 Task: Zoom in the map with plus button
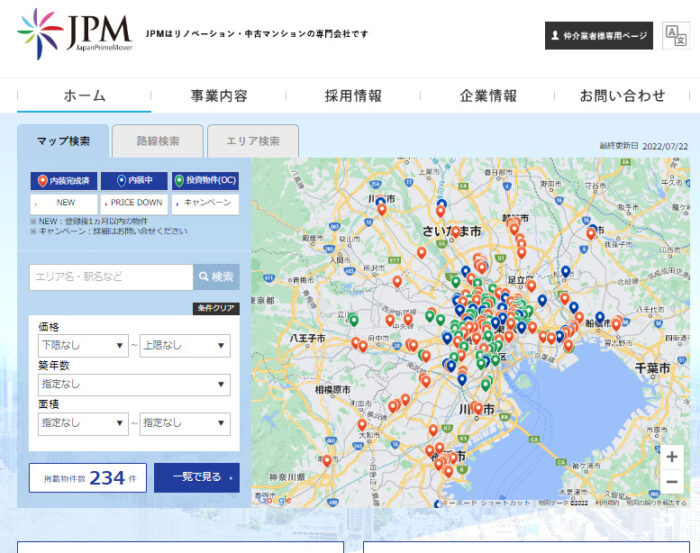tap(671, 457)
